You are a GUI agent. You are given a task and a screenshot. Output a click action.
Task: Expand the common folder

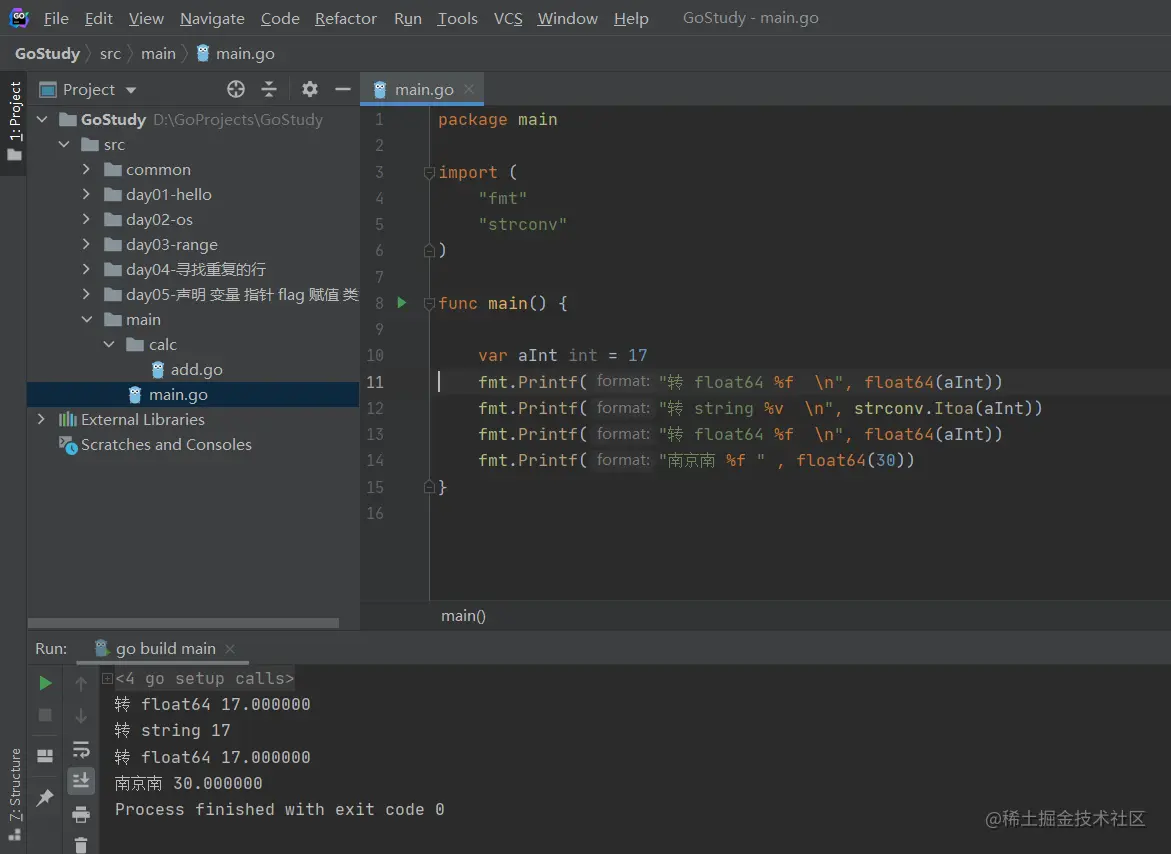(86, 169)
